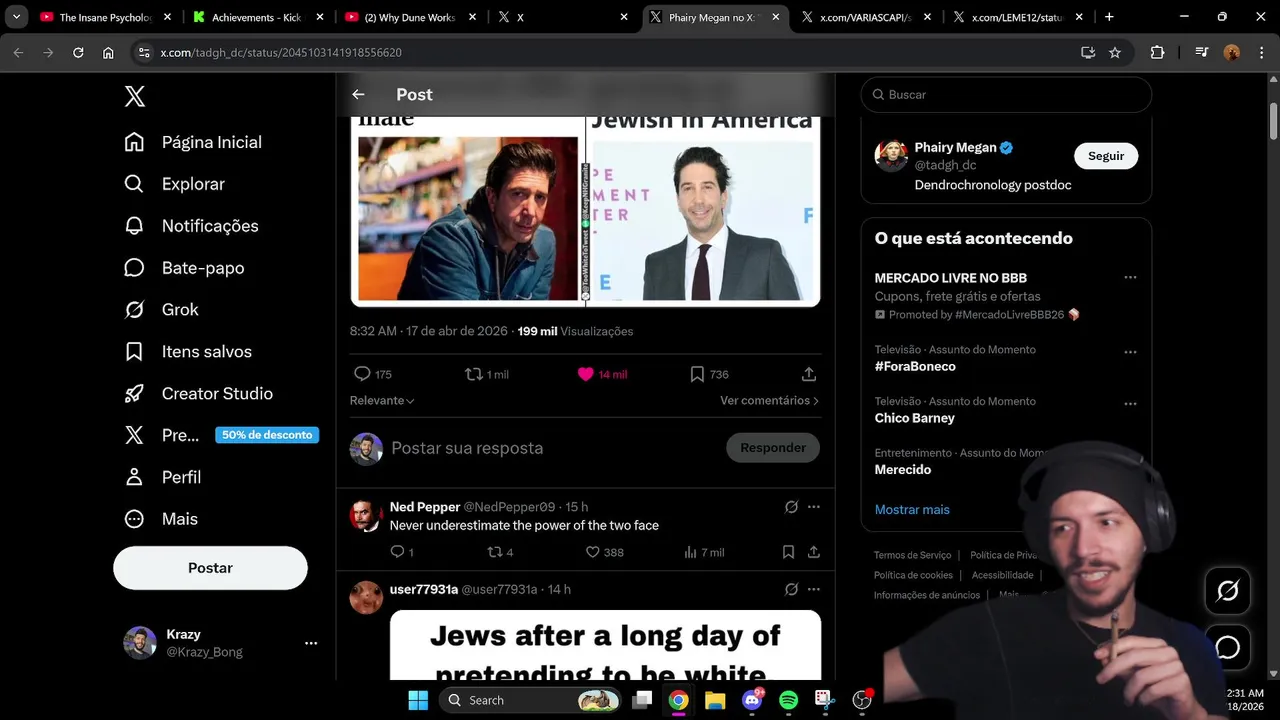Viewport: 1280px width, 720px height.
Task: Expand Relevante sort dropdown
Action: (x=382, y=400)
